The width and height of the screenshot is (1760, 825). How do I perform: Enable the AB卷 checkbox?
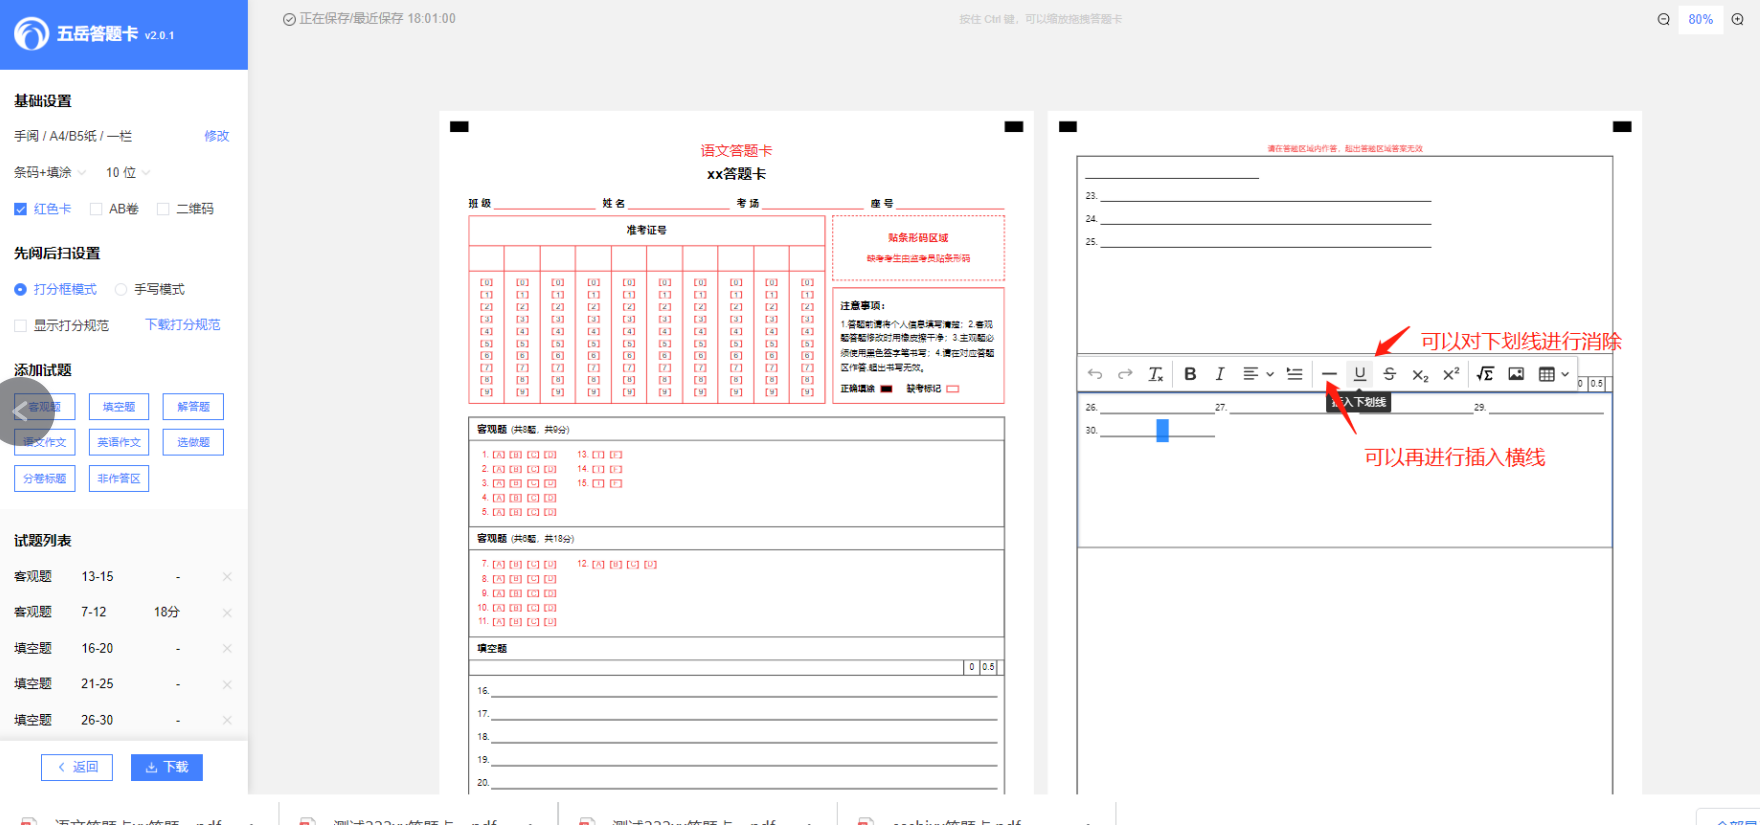point(96,209)
